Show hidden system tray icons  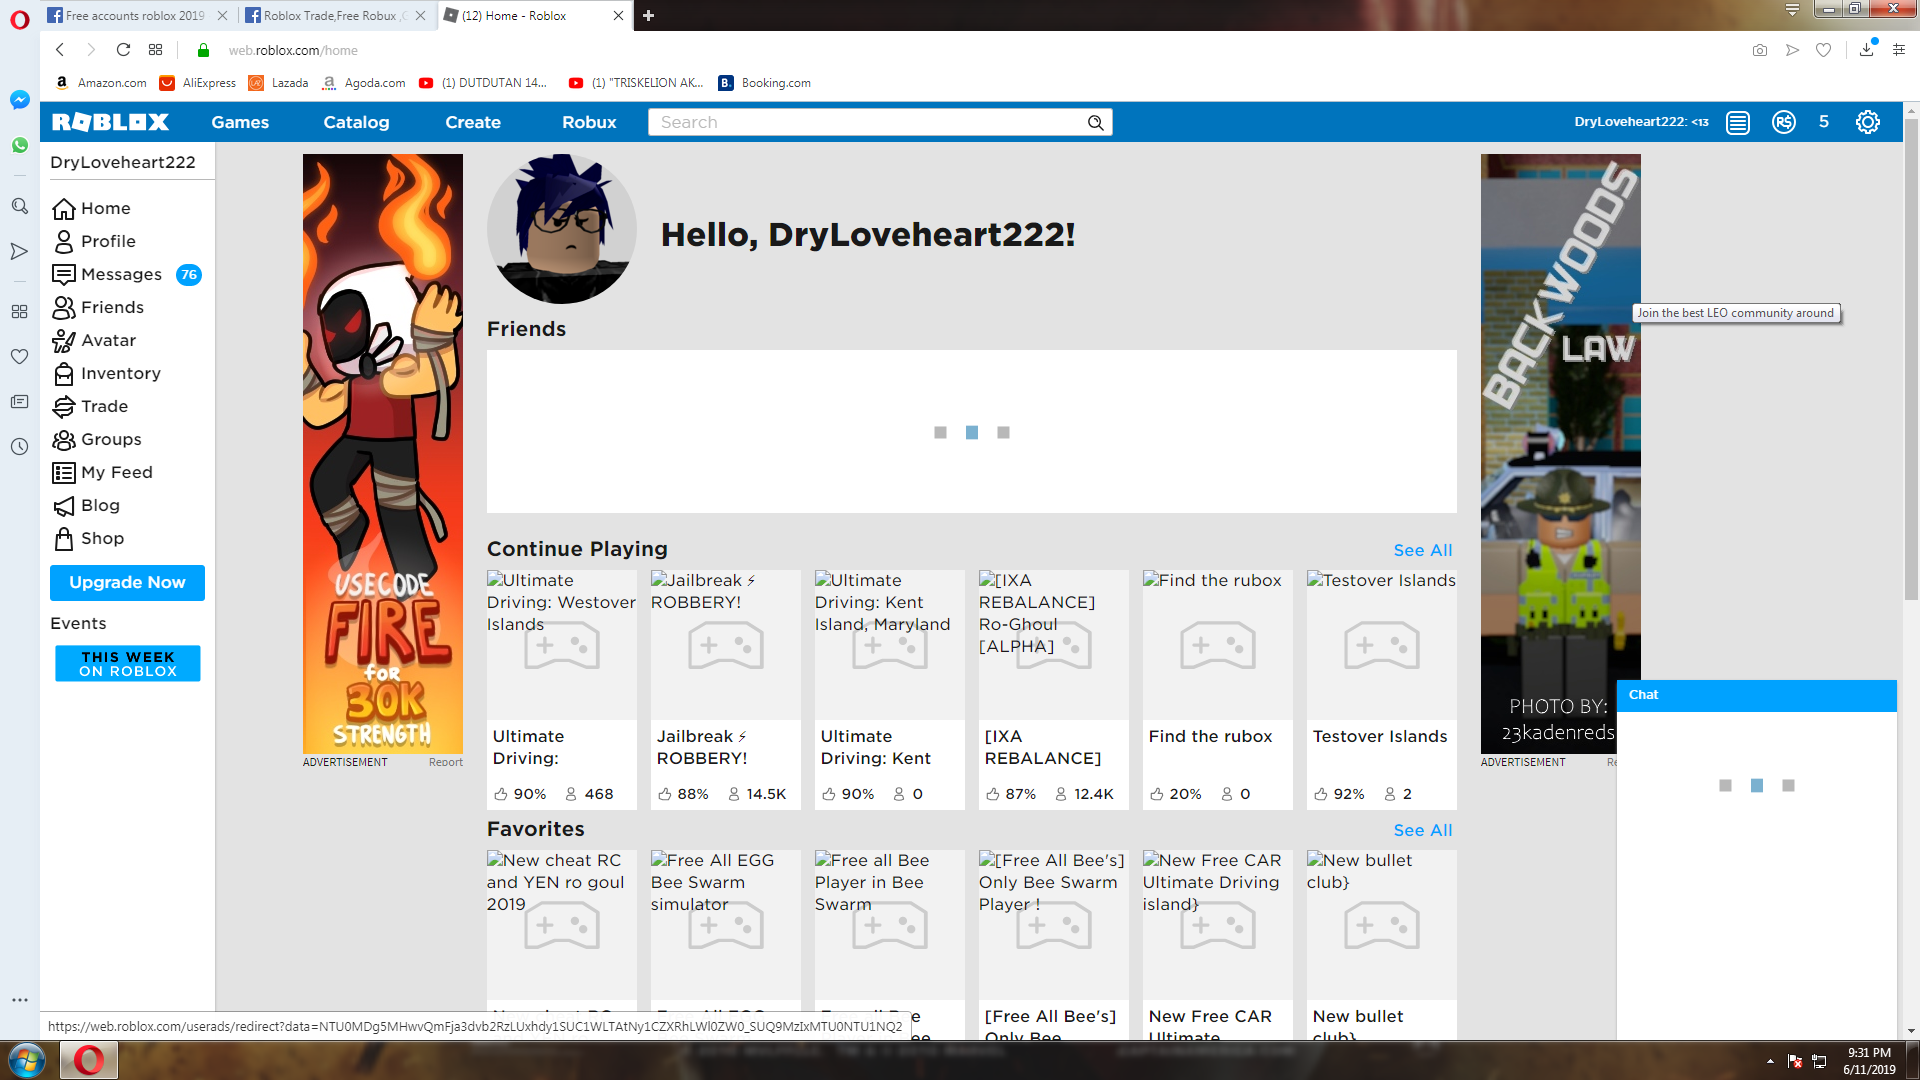click(x=1770, y=1061)
